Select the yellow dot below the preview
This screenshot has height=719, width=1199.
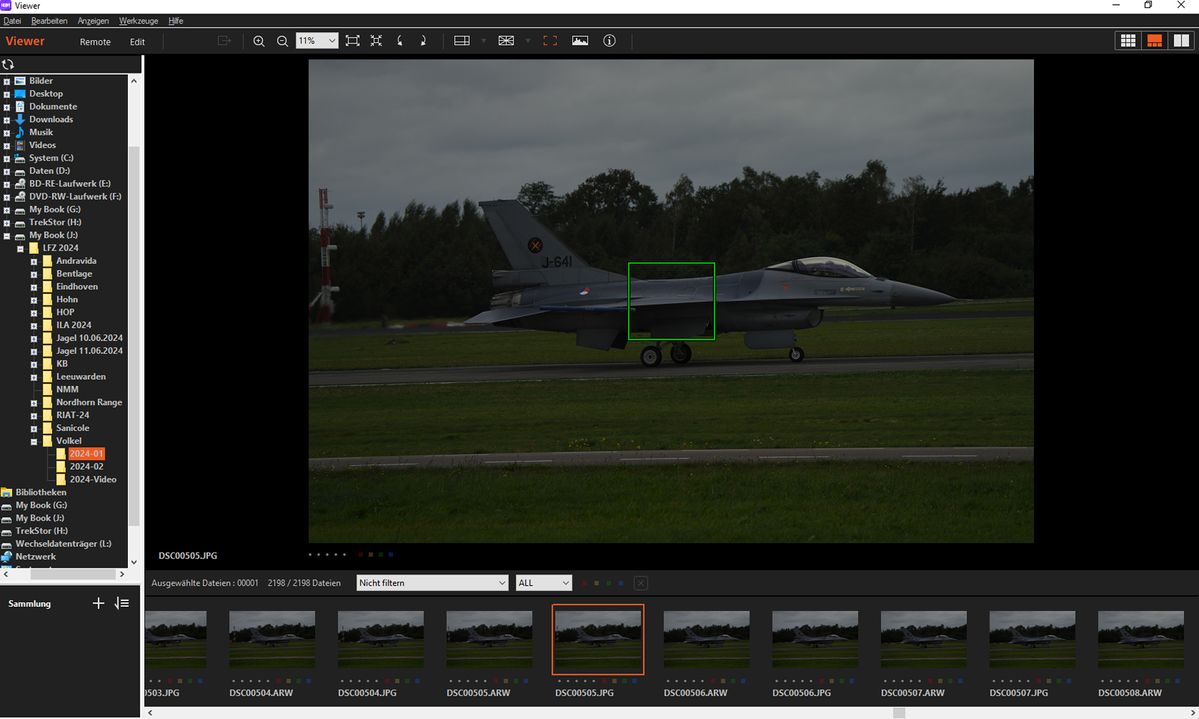click(370, 554)
